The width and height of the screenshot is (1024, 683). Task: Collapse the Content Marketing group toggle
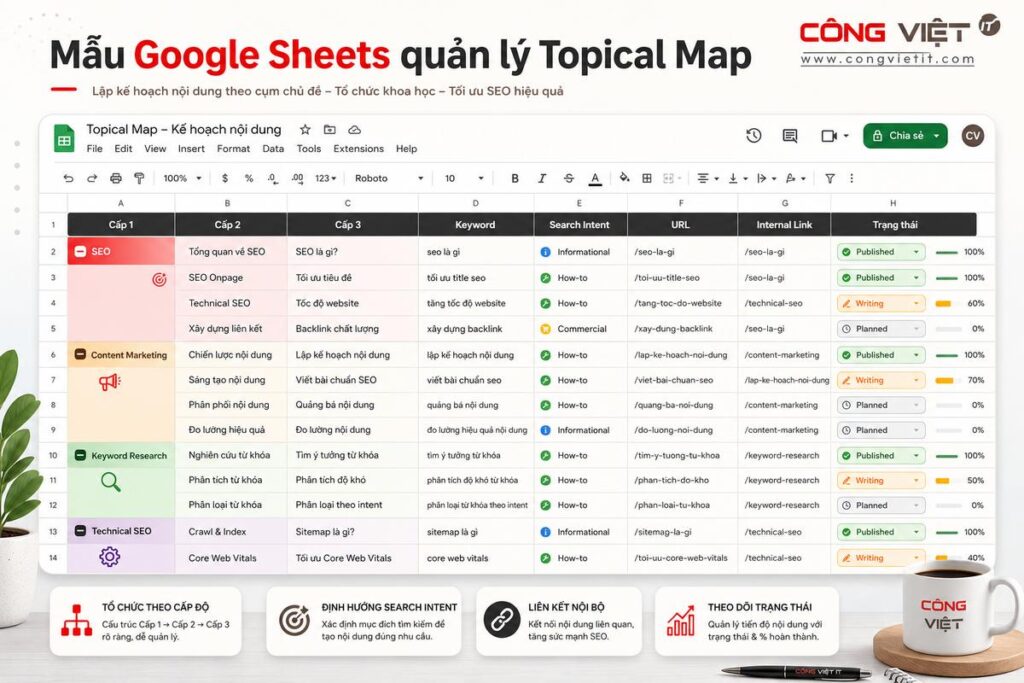tap(80, 355)
